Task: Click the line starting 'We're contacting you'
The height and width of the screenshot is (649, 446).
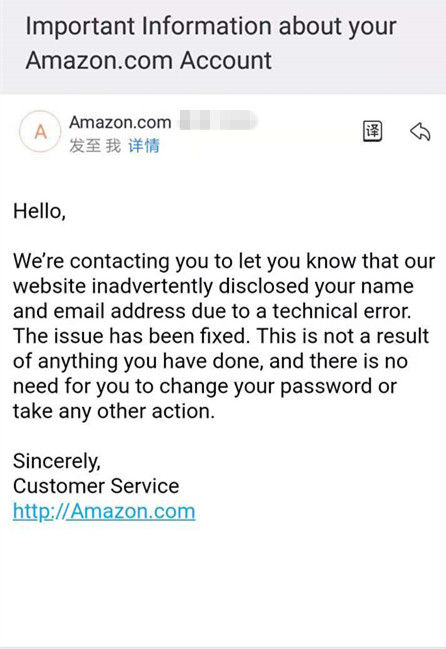Action: [x=224, y=262]
